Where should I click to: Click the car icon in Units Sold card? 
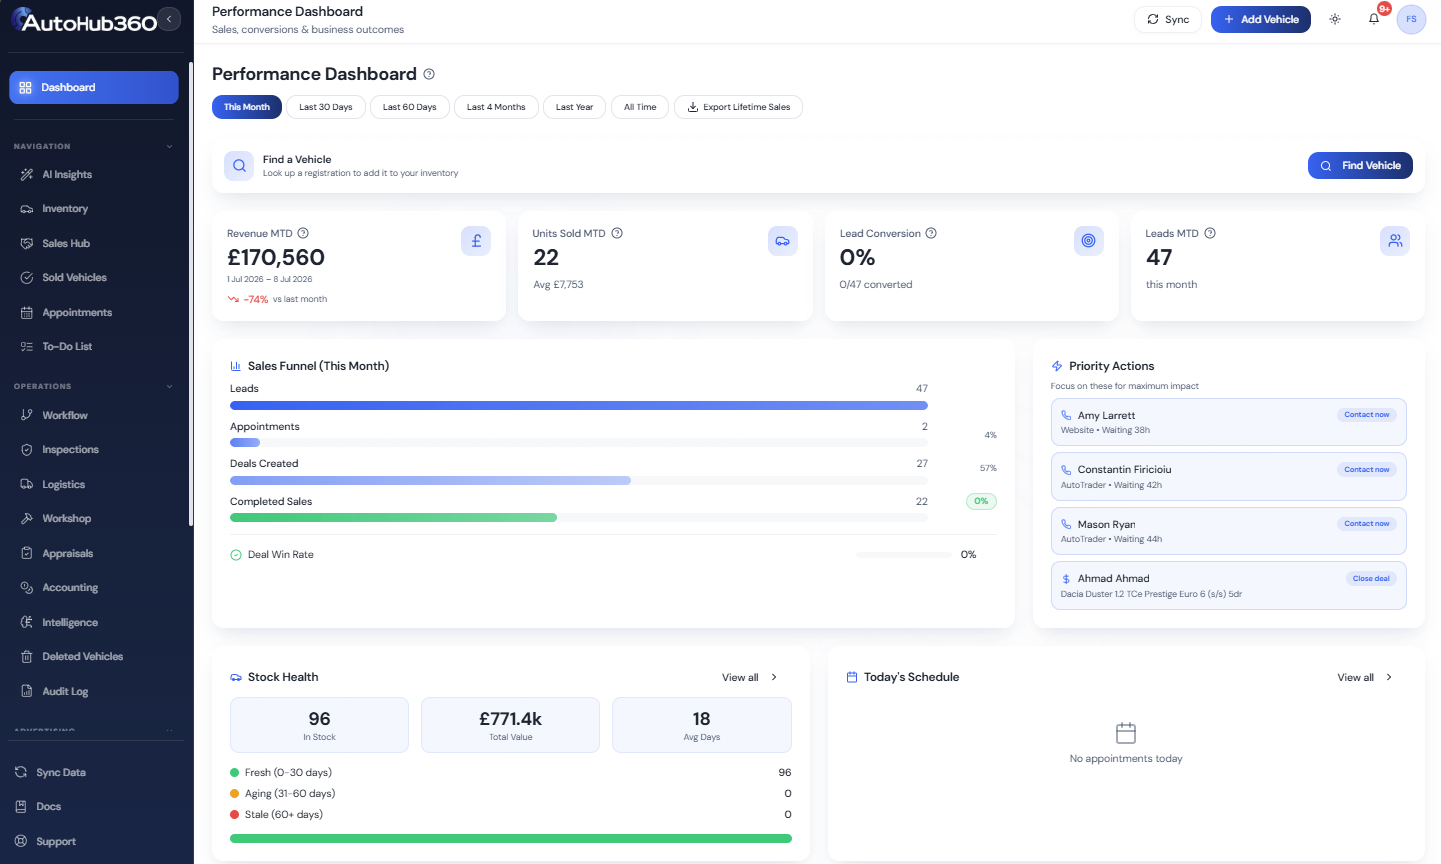(783, 241)
